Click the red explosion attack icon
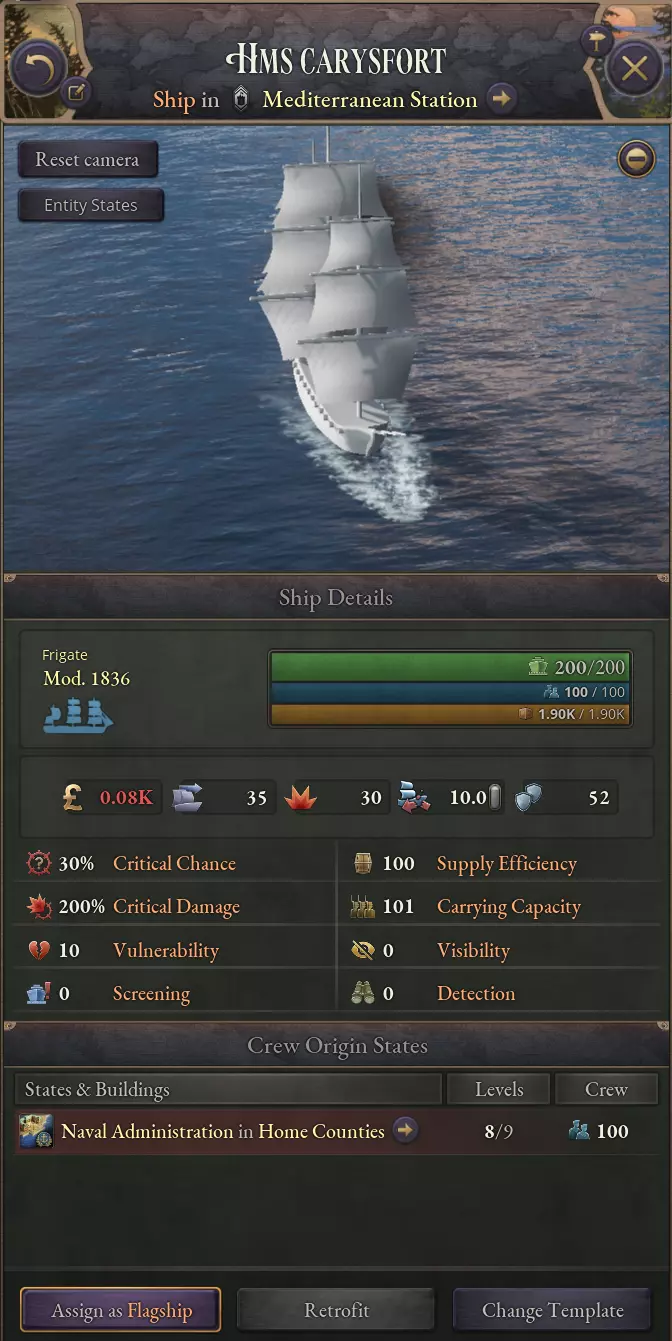Viewport: 672px width, 1341px height. click(x=302, y=797)
